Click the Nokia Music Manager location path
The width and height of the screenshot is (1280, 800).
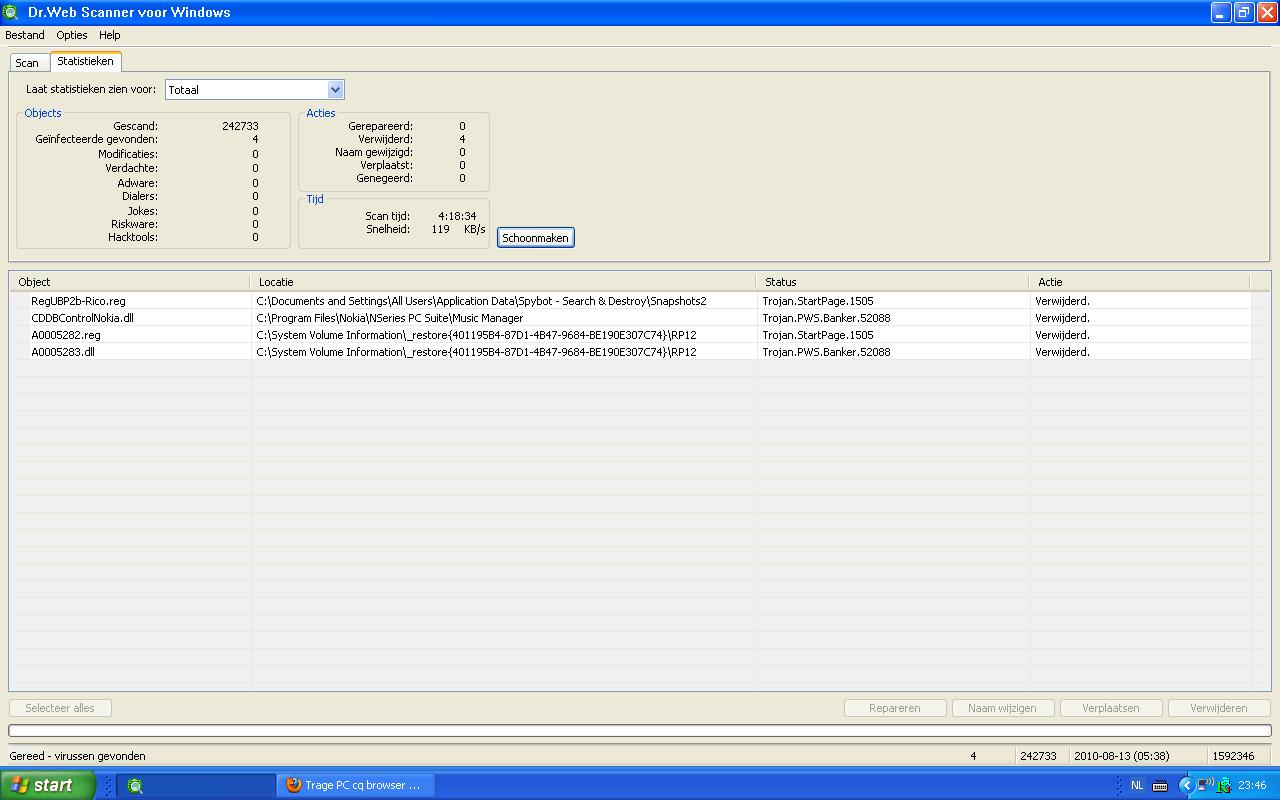click(390, 318)
